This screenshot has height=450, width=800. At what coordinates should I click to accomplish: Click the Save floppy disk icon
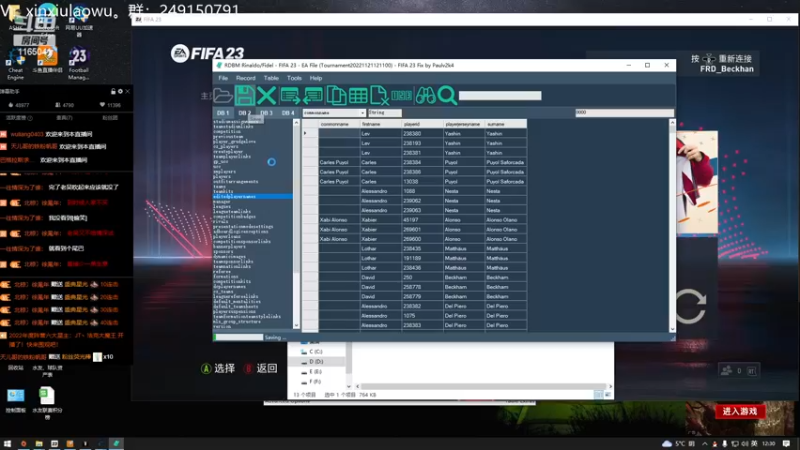[244, 95]
